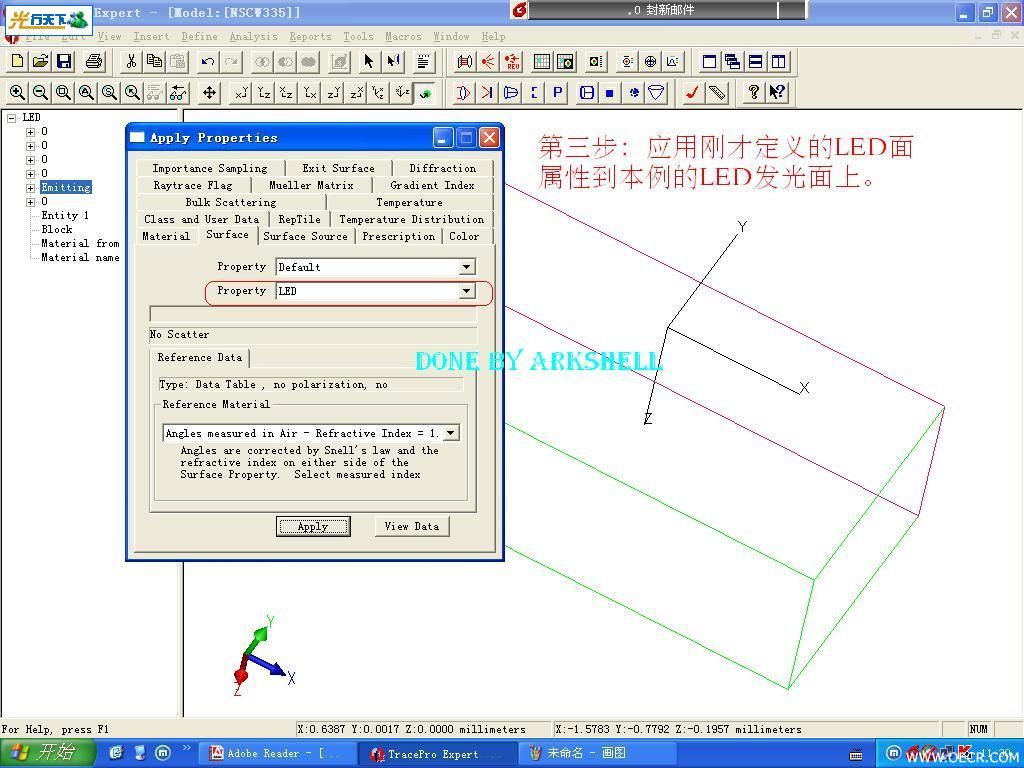Switch to the Prescription tab
Screen dimensions: 1024x768
coord(398,236)
